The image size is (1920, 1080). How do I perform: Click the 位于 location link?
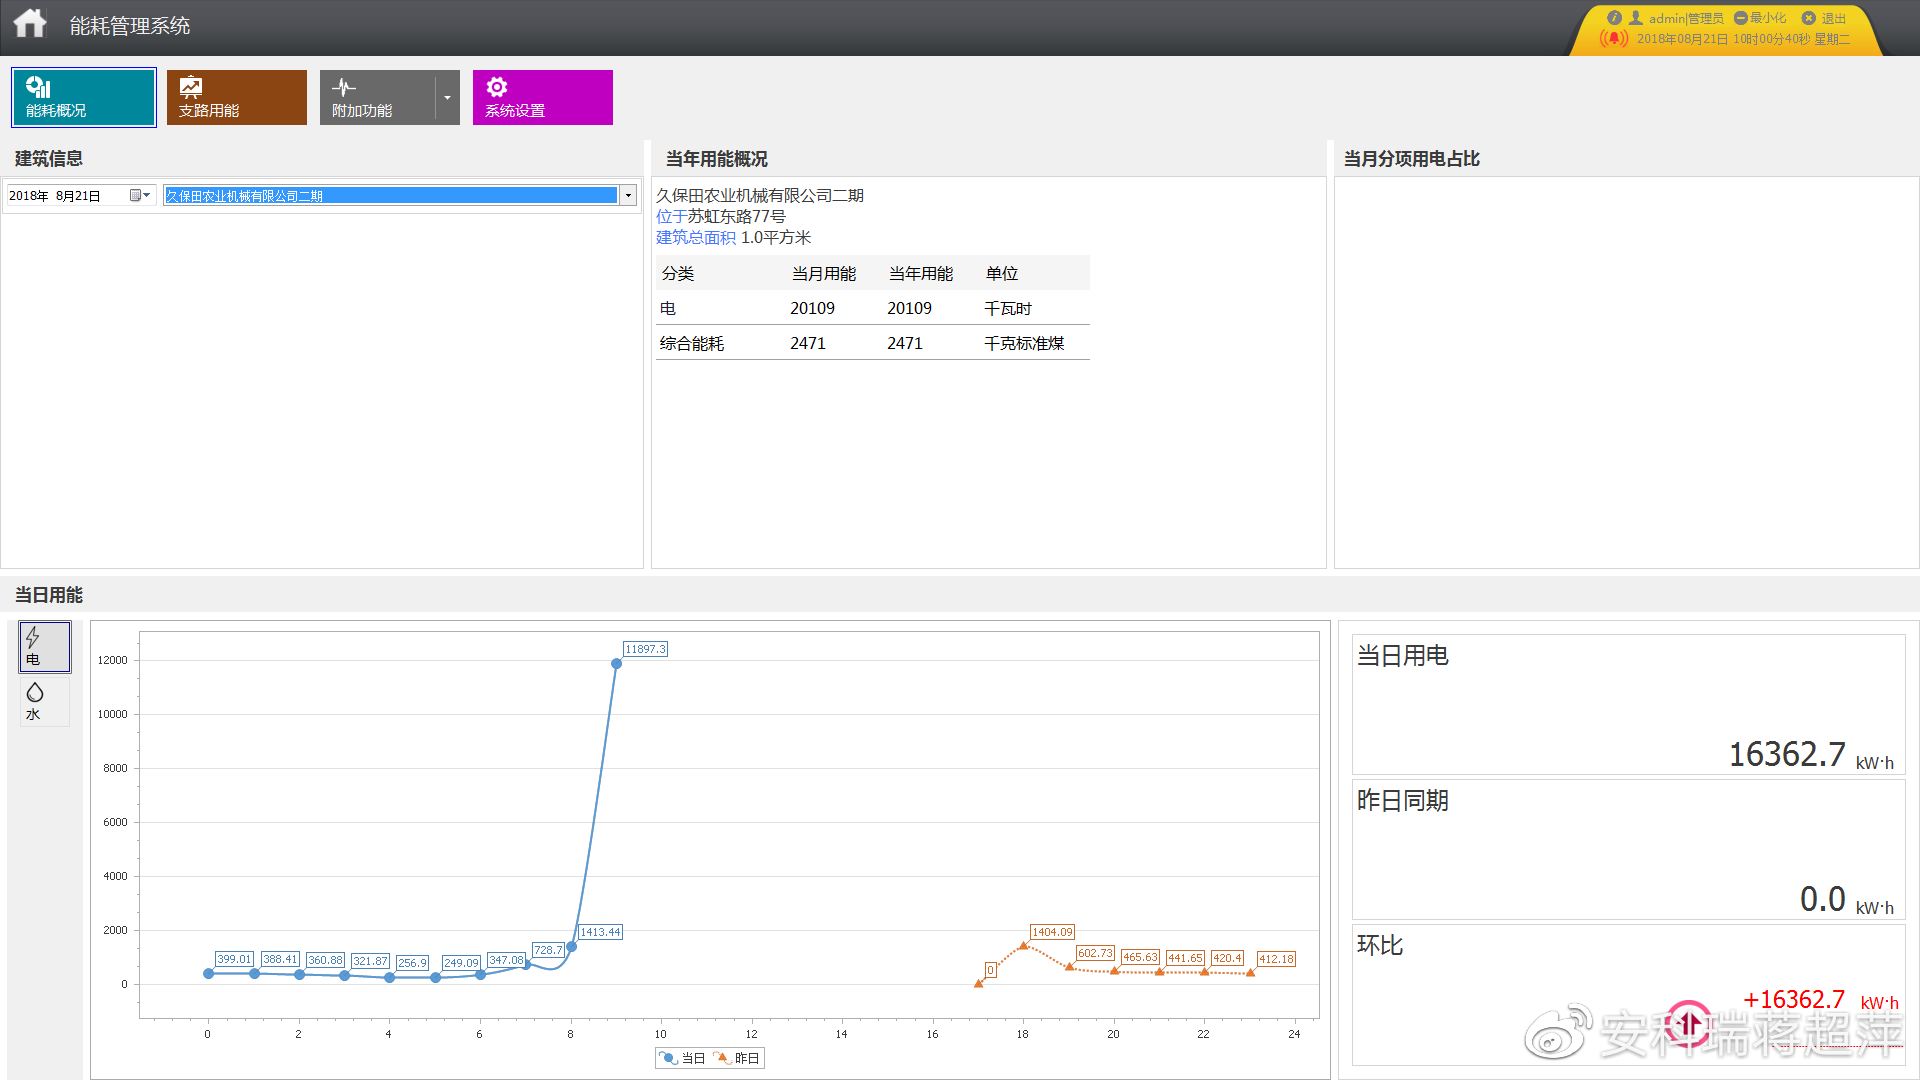click(671, 216)
